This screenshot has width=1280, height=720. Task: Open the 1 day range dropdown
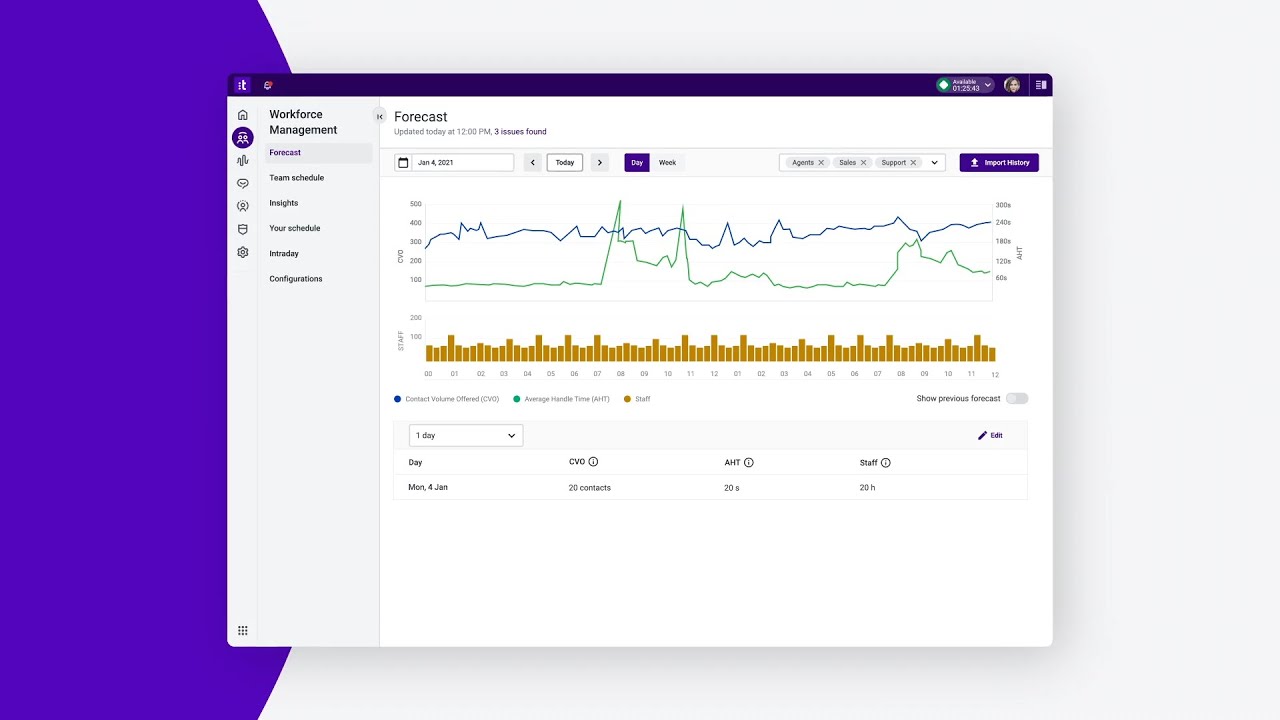[x=466, y=435]
